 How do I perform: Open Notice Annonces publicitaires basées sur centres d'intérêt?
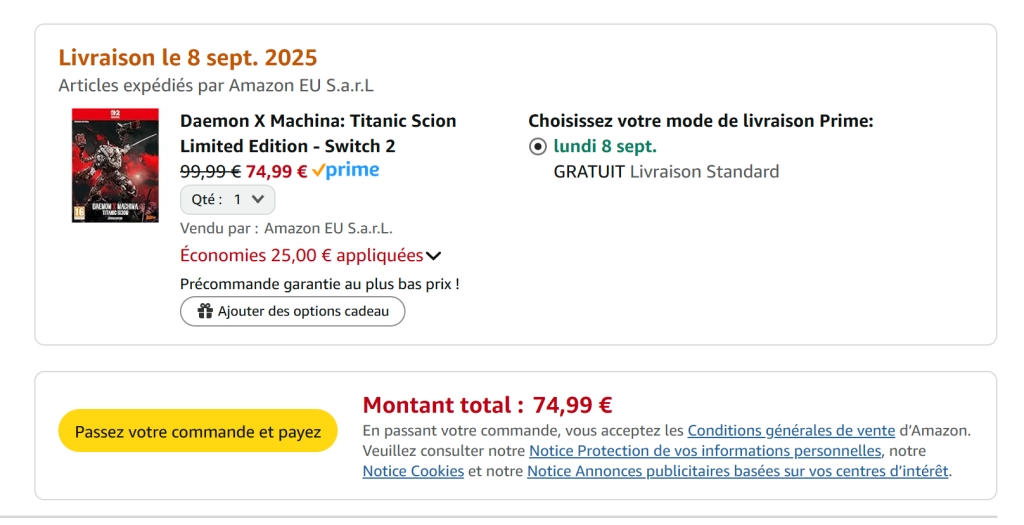(737, 471)
